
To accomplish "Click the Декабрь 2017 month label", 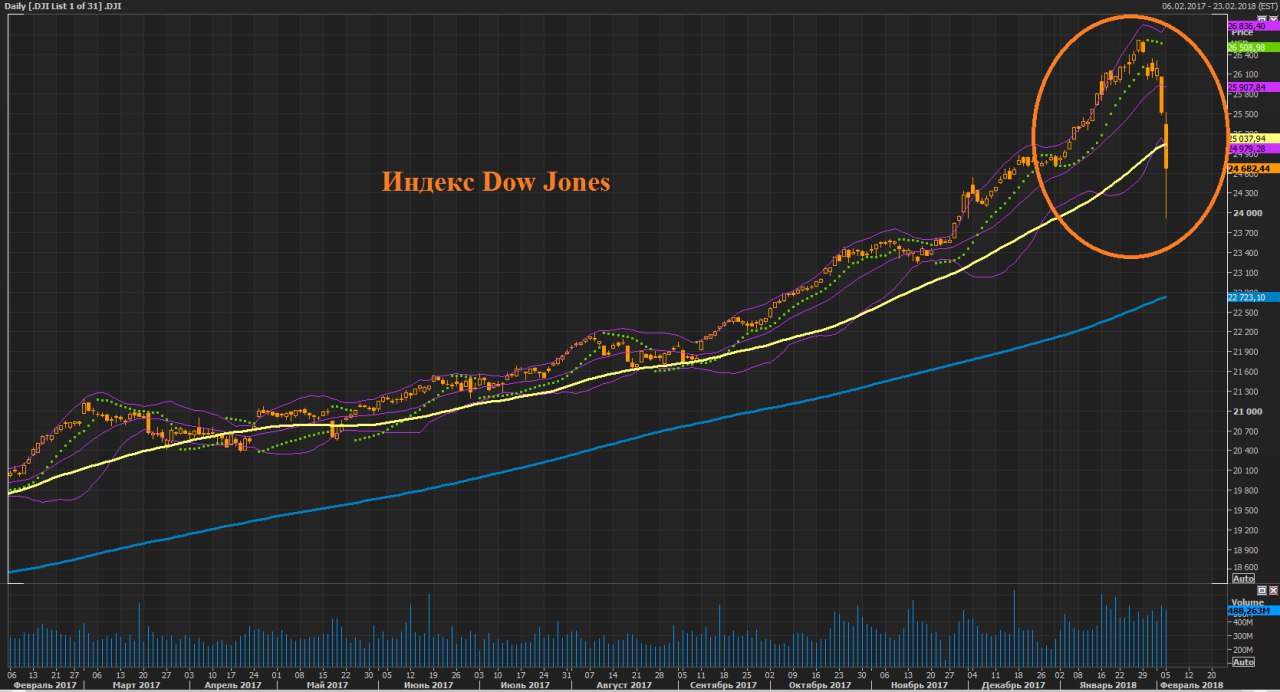I will [x=1013, y=685].
